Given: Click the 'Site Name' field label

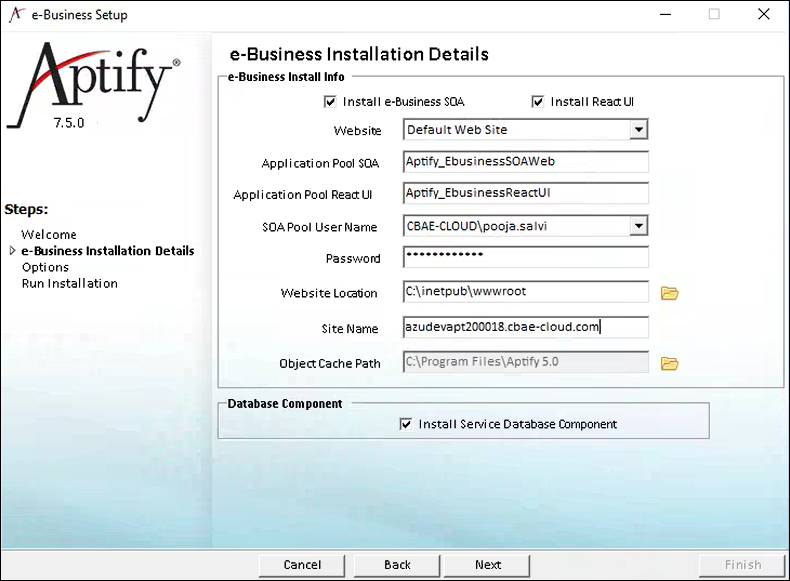Looking at the screenshot, I should 350,329.
